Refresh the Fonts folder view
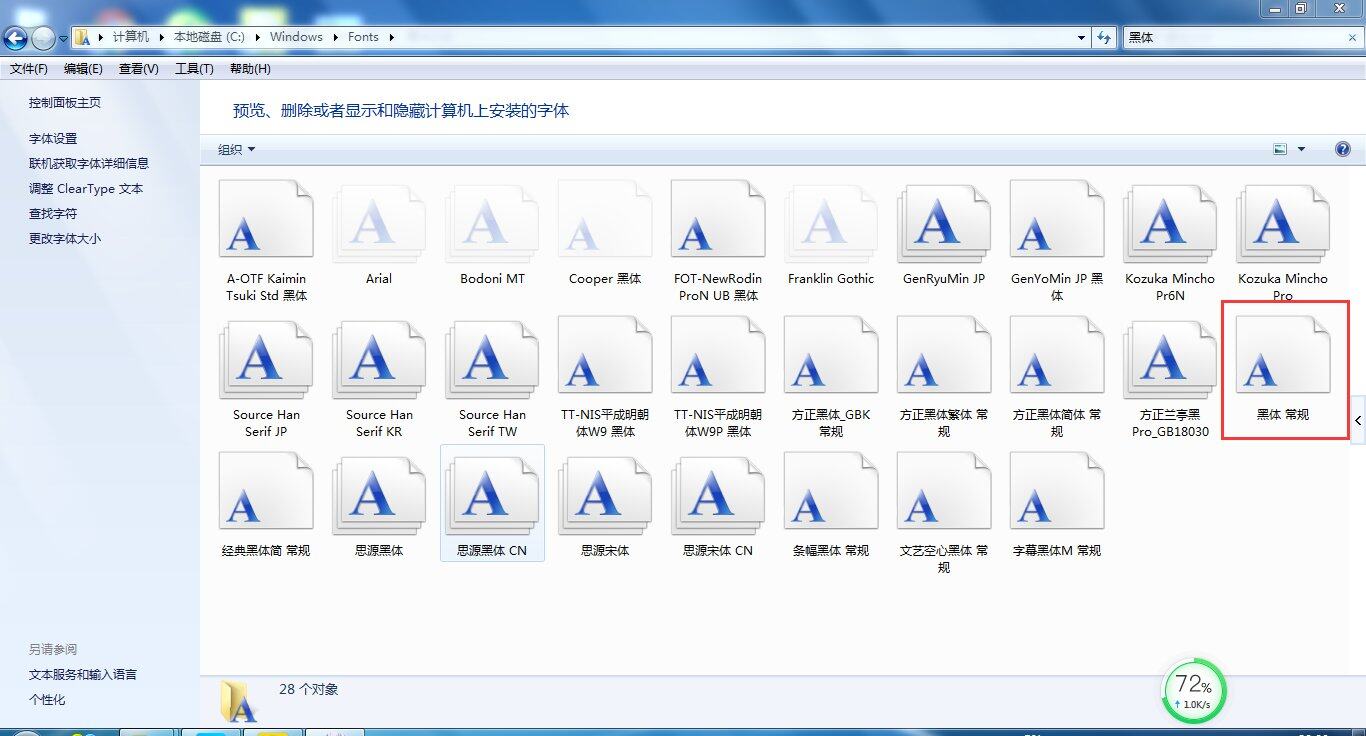The height and width of the screenshot is (736, 1366). (x=1104, y=37)
